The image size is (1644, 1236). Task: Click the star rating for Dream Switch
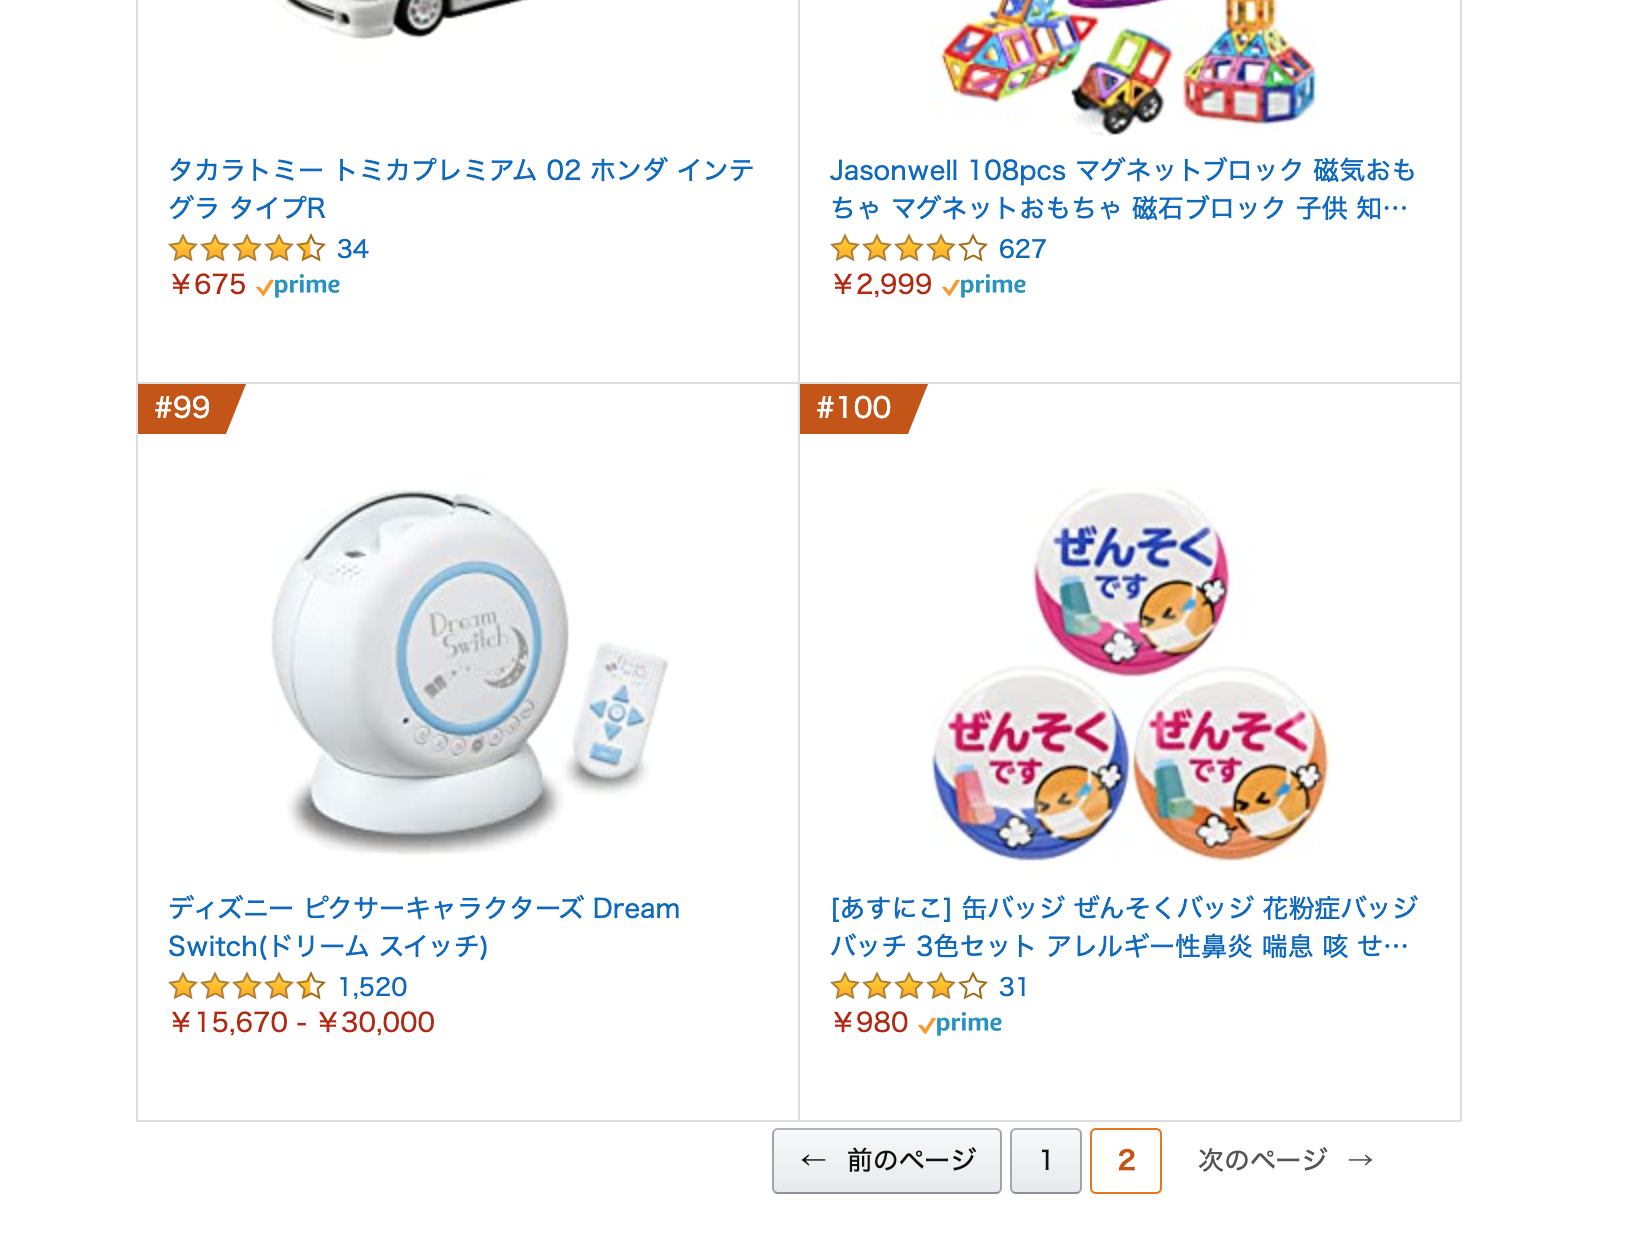(x=247, y=987)
